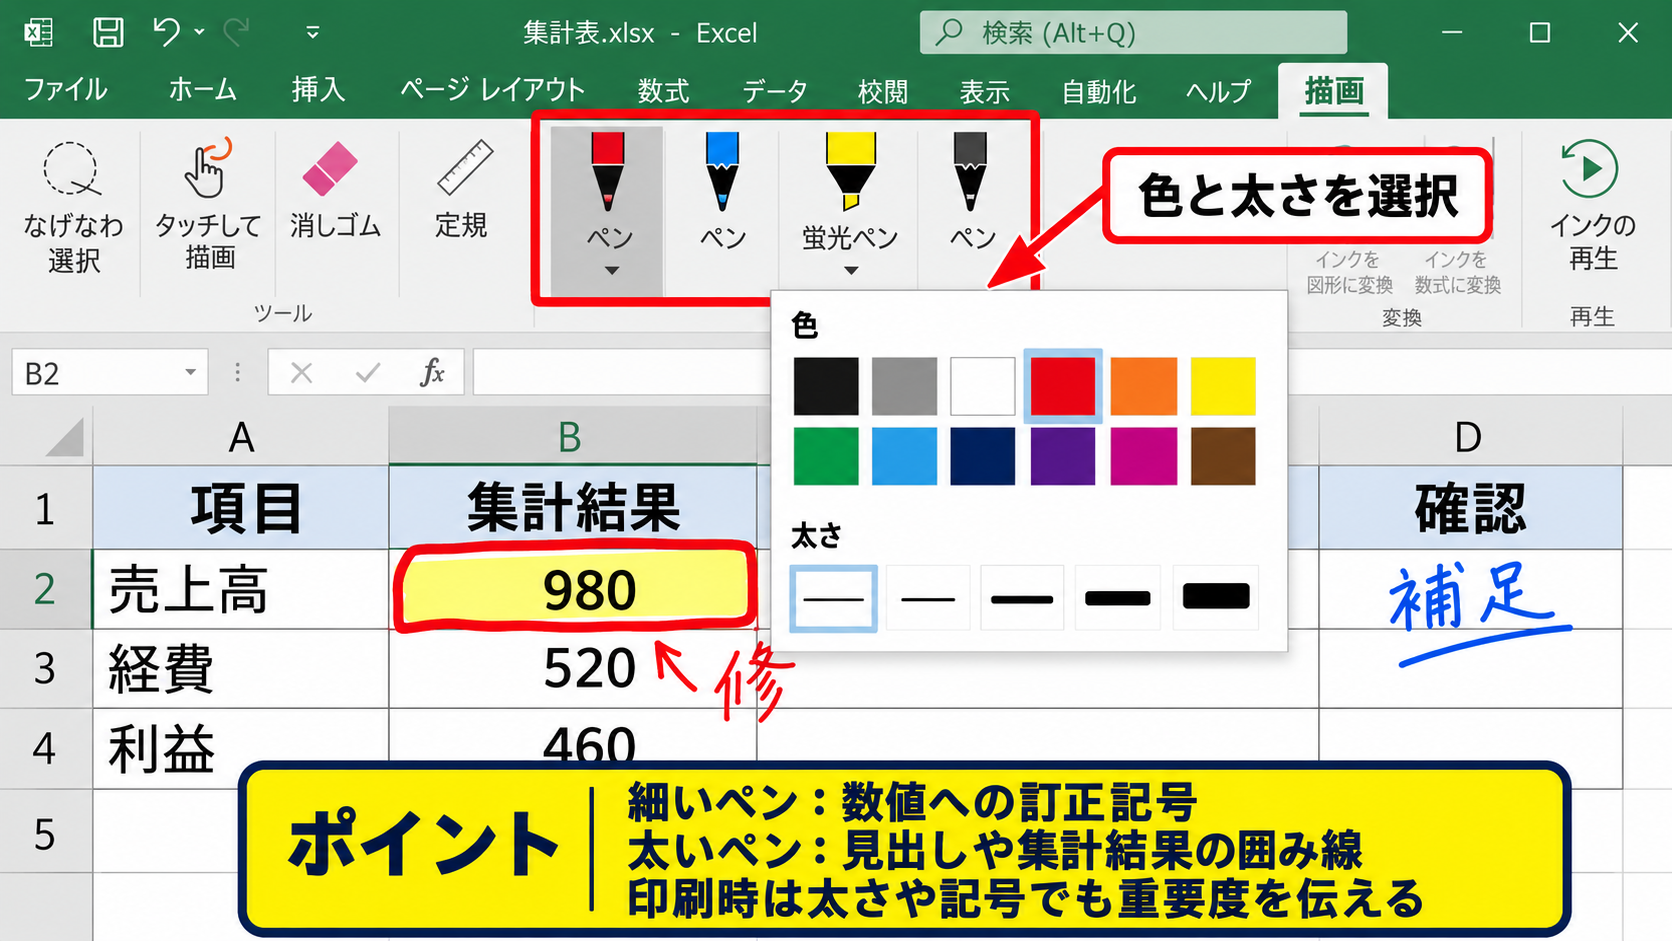The height and width of the screenshot is (941, 1672).
Task: Open the ファイル (File) tab
Action: 66,90
